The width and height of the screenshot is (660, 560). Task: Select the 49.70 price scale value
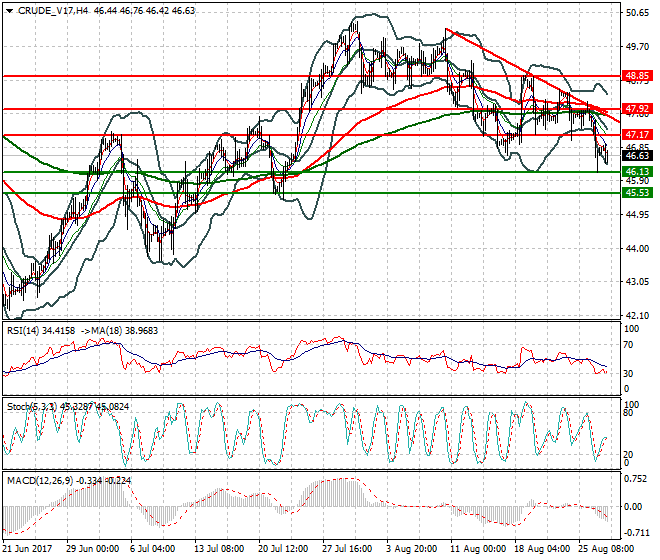[637, 47]
